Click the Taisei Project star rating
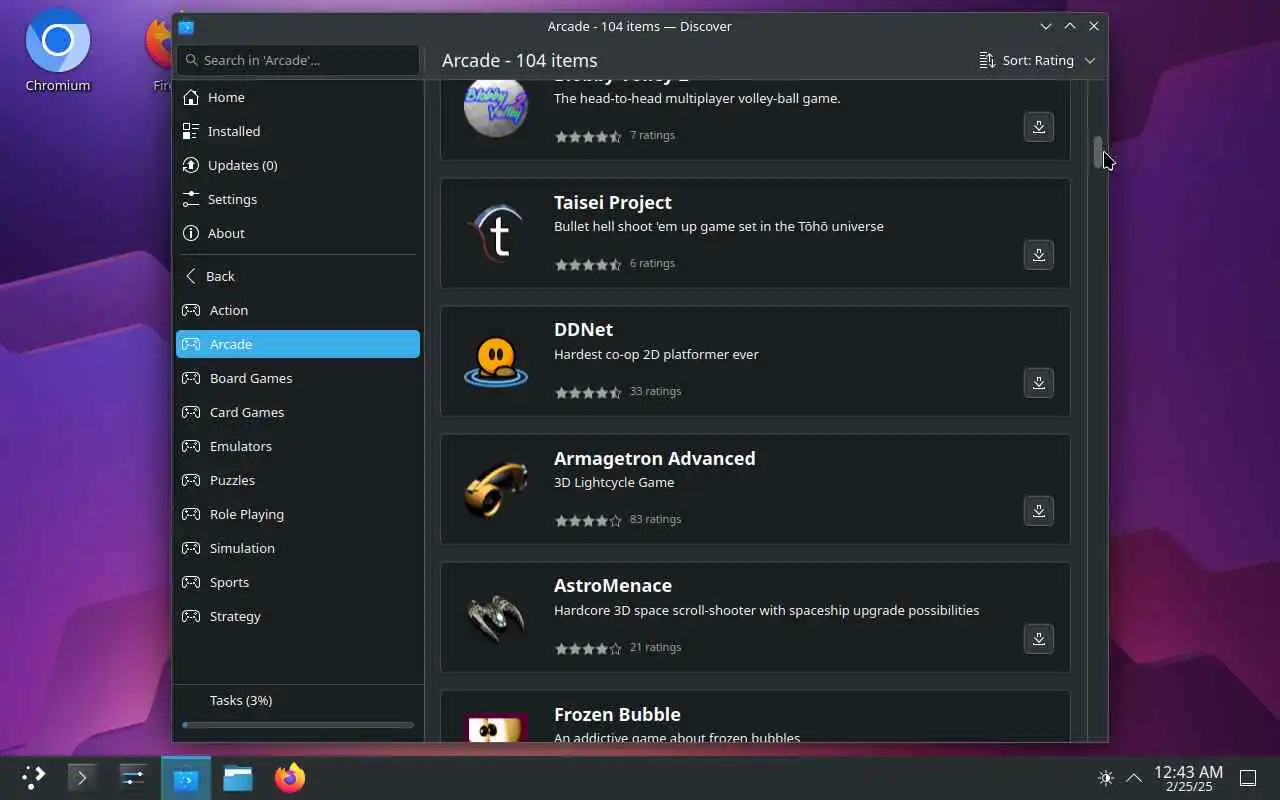The height and width of the screenshot is (800, 1280). 588,264
